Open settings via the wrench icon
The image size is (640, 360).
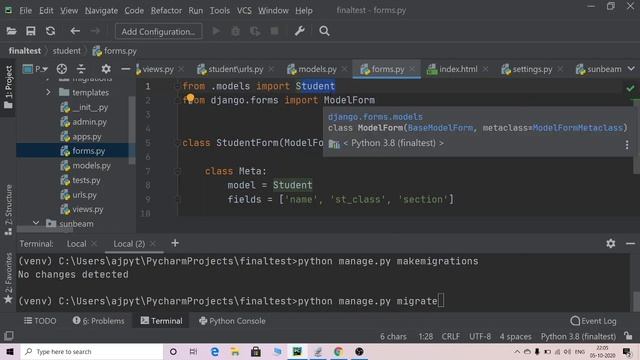tap(300, 31)
